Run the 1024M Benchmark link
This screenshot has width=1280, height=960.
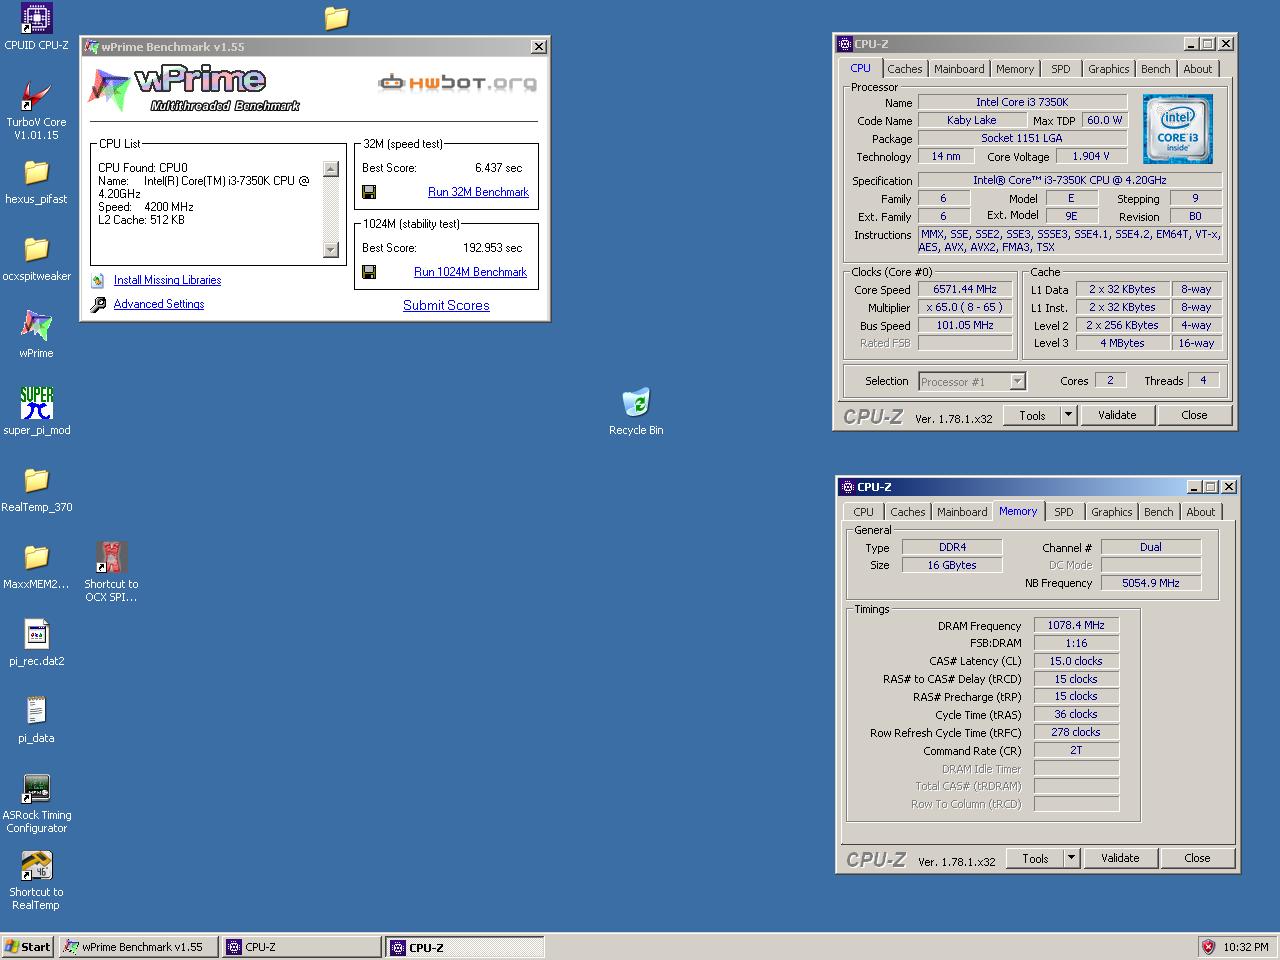tap(470, 272)
